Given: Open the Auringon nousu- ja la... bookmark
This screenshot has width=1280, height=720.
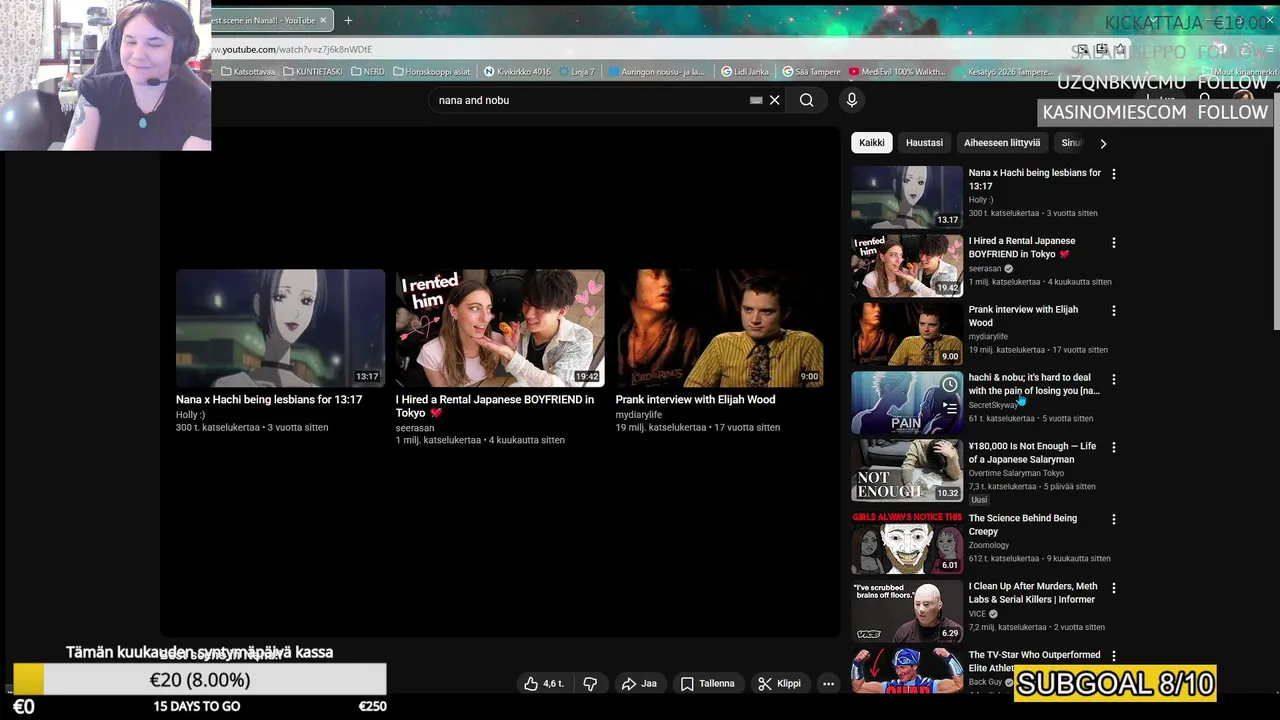Looking at the screenshot, I should tap(655, 72).
